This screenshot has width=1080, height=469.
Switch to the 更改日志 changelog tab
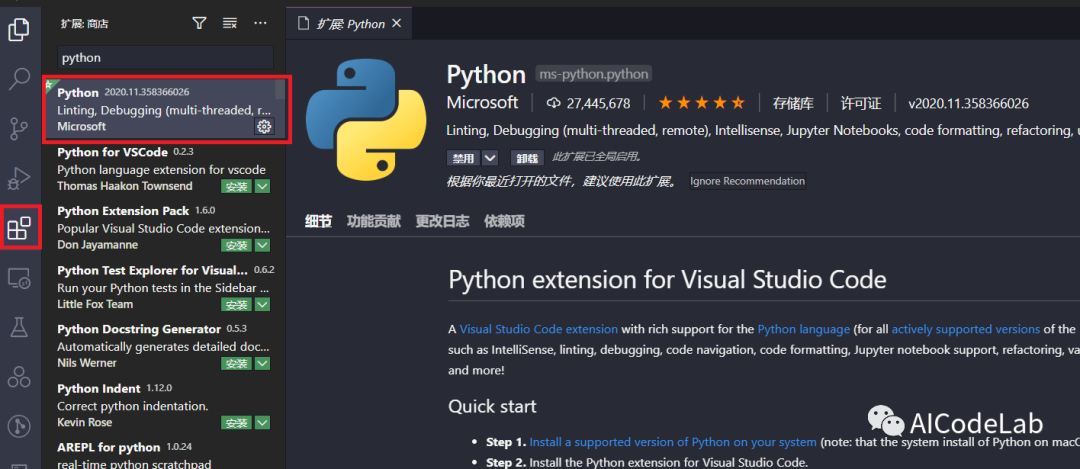(442, 221)
